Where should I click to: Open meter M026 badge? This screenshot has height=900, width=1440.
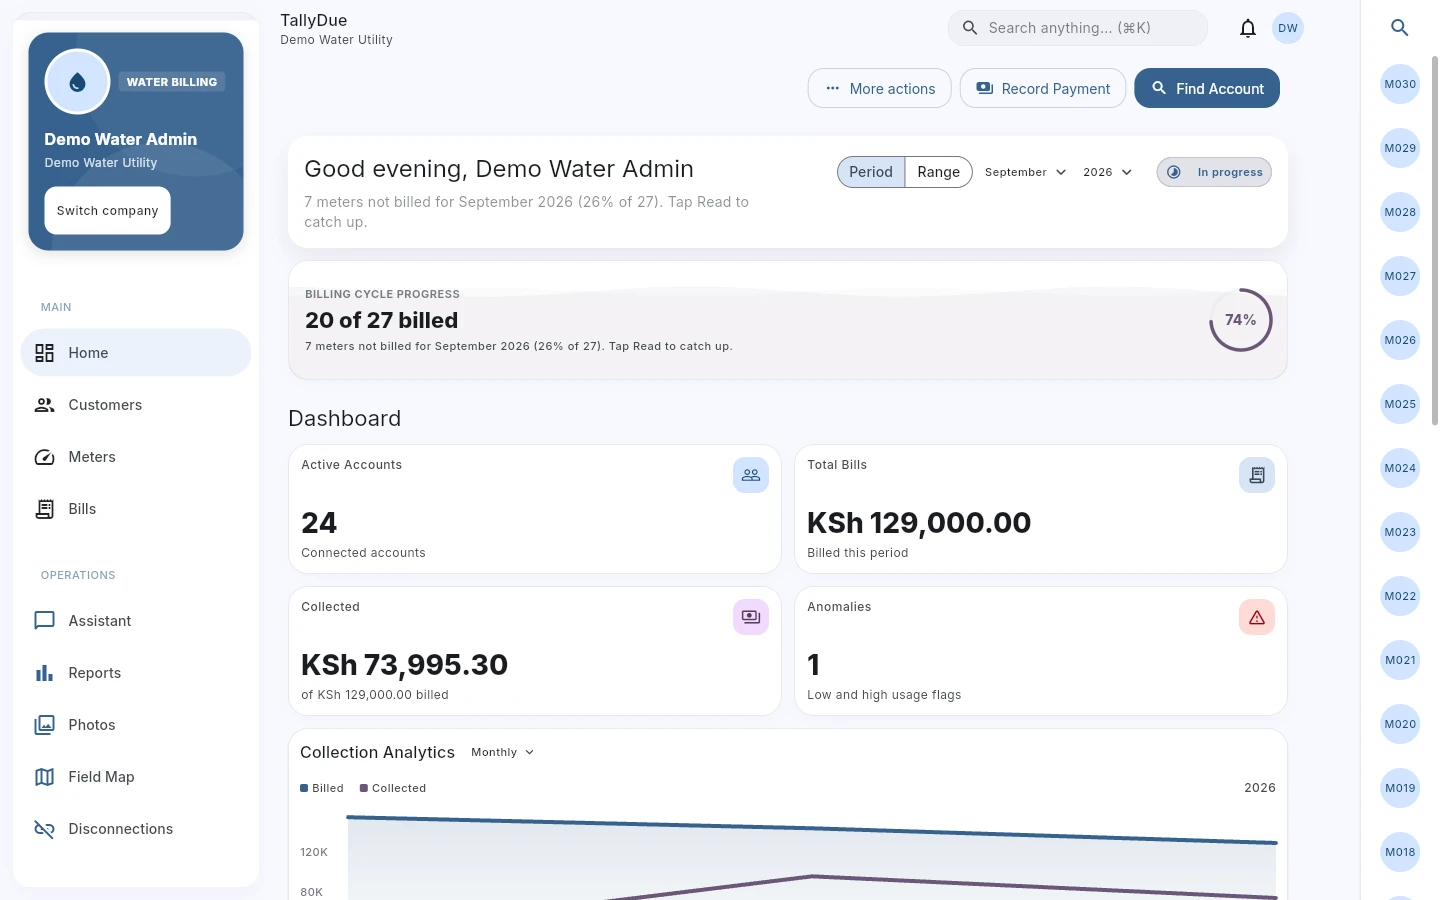1400,340
